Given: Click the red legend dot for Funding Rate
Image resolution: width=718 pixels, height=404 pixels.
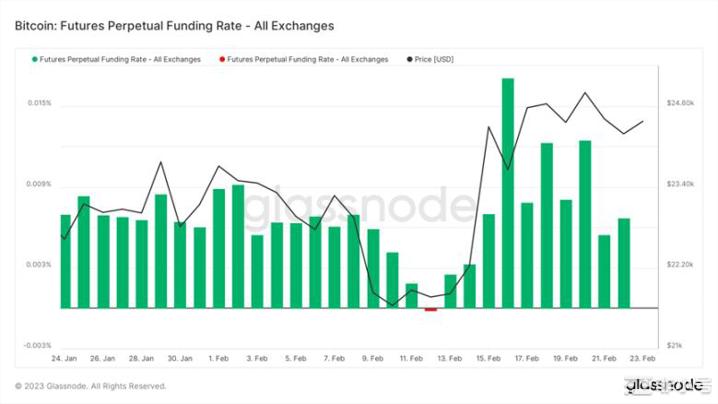Looking at the screenshot, I should pyautogui.click(x=222, y=60).
